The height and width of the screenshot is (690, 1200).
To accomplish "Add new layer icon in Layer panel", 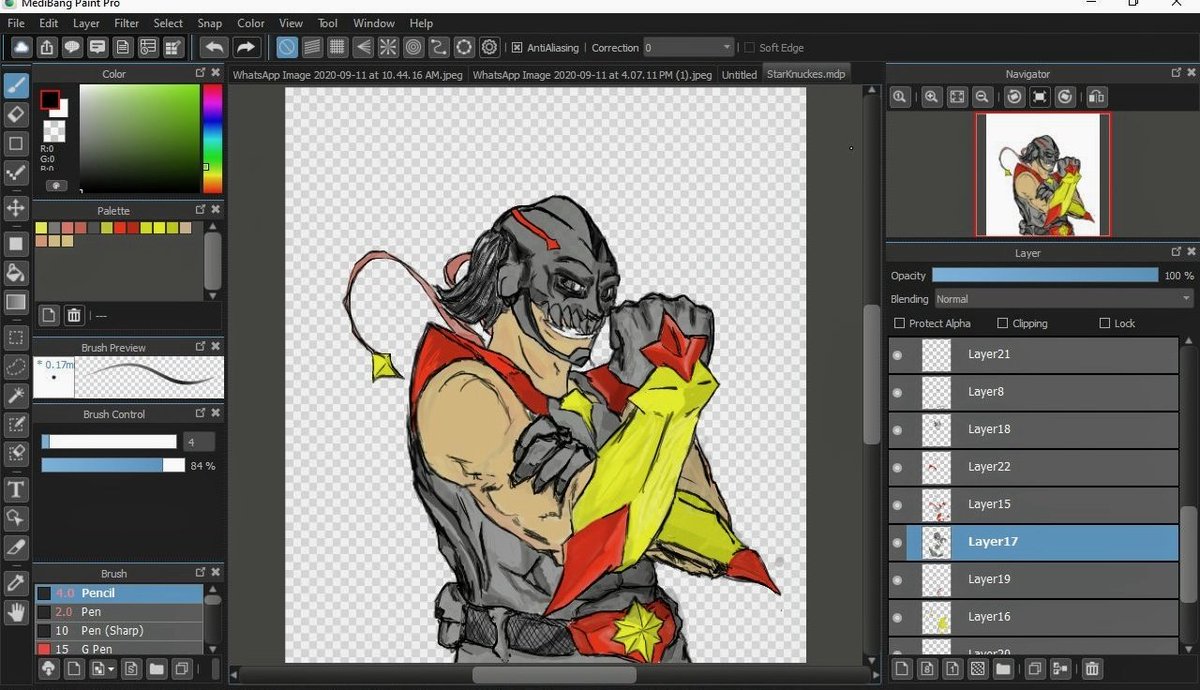I will 901,668.
